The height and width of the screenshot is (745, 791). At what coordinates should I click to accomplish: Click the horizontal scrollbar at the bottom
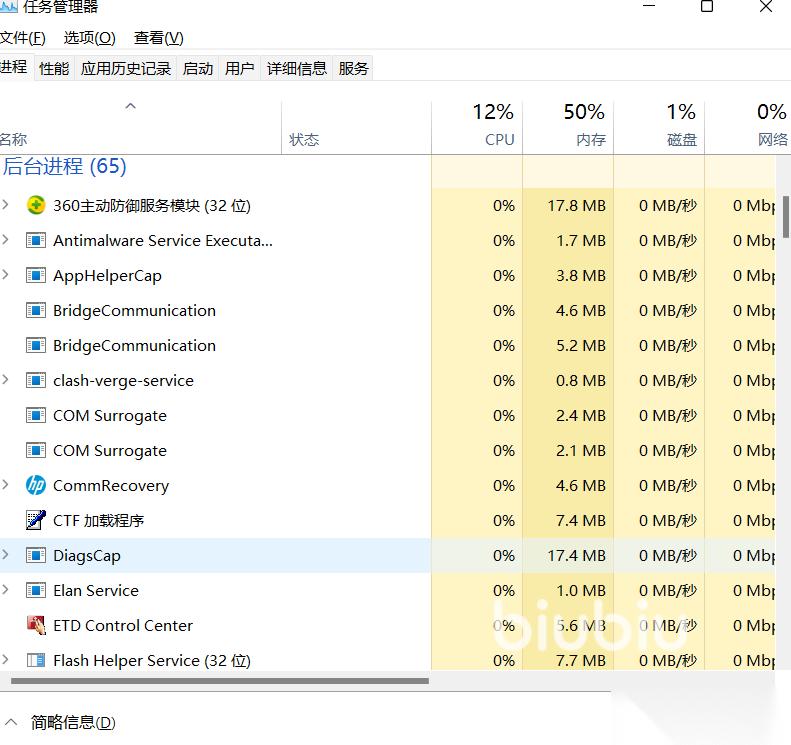220,682
